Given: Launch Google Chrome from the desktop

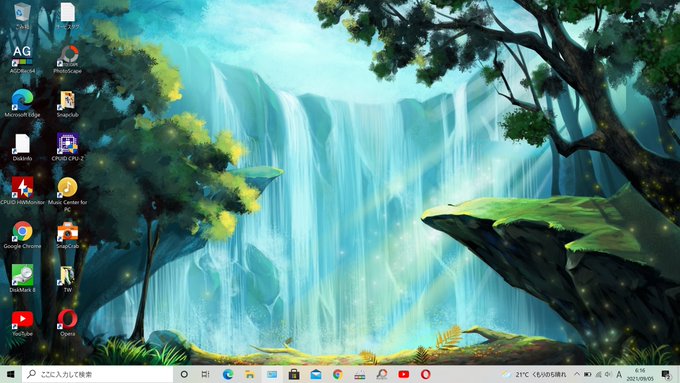Looking at the screenshot, I should point(22,235).
